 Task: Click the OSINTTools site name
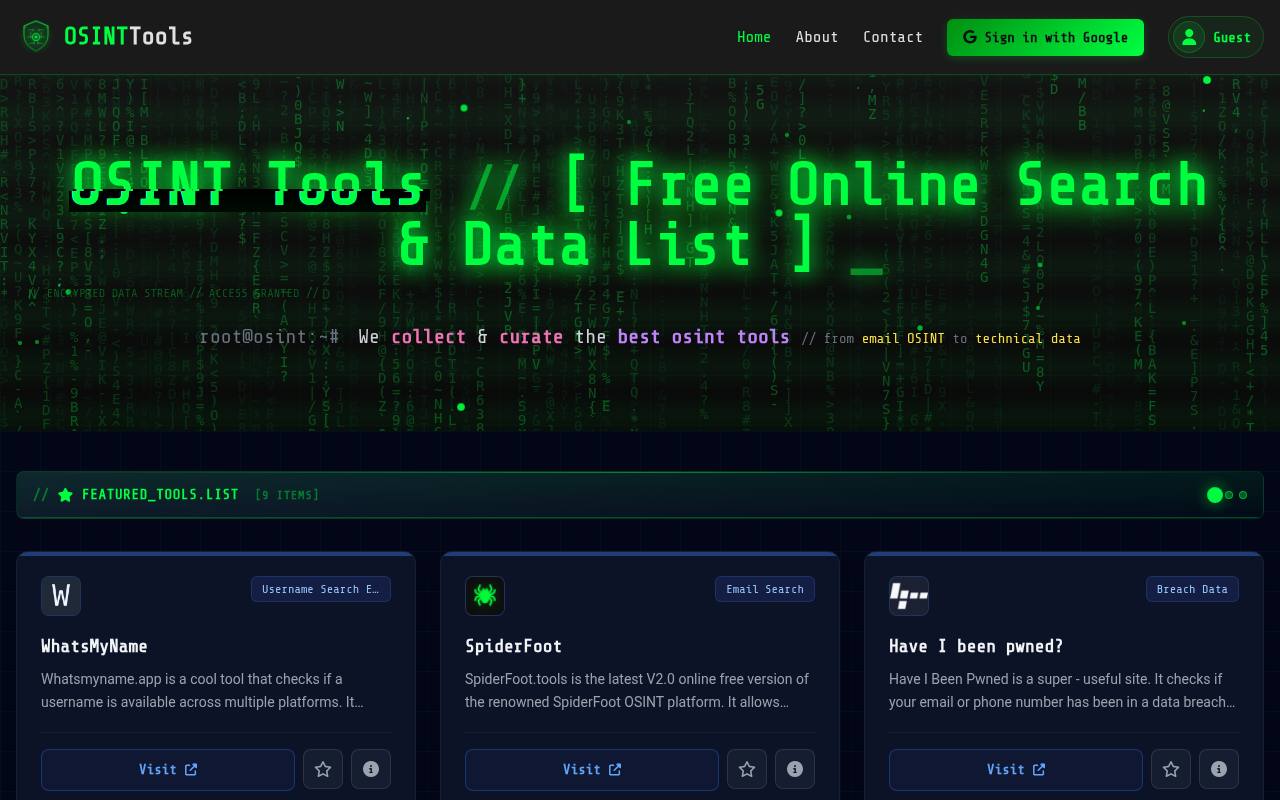128,37
